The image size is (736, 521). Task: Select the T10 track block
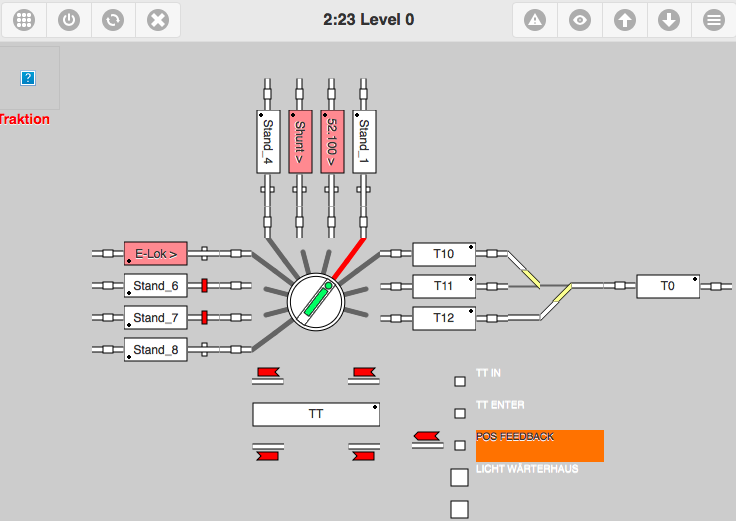point(444,254)
